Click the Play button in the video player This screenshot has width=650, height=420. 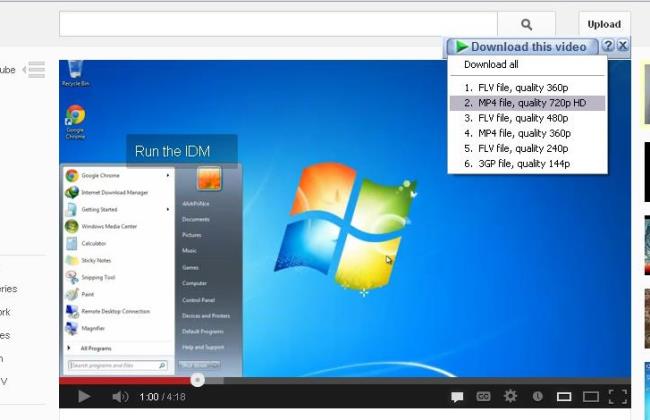coord(84,397)
